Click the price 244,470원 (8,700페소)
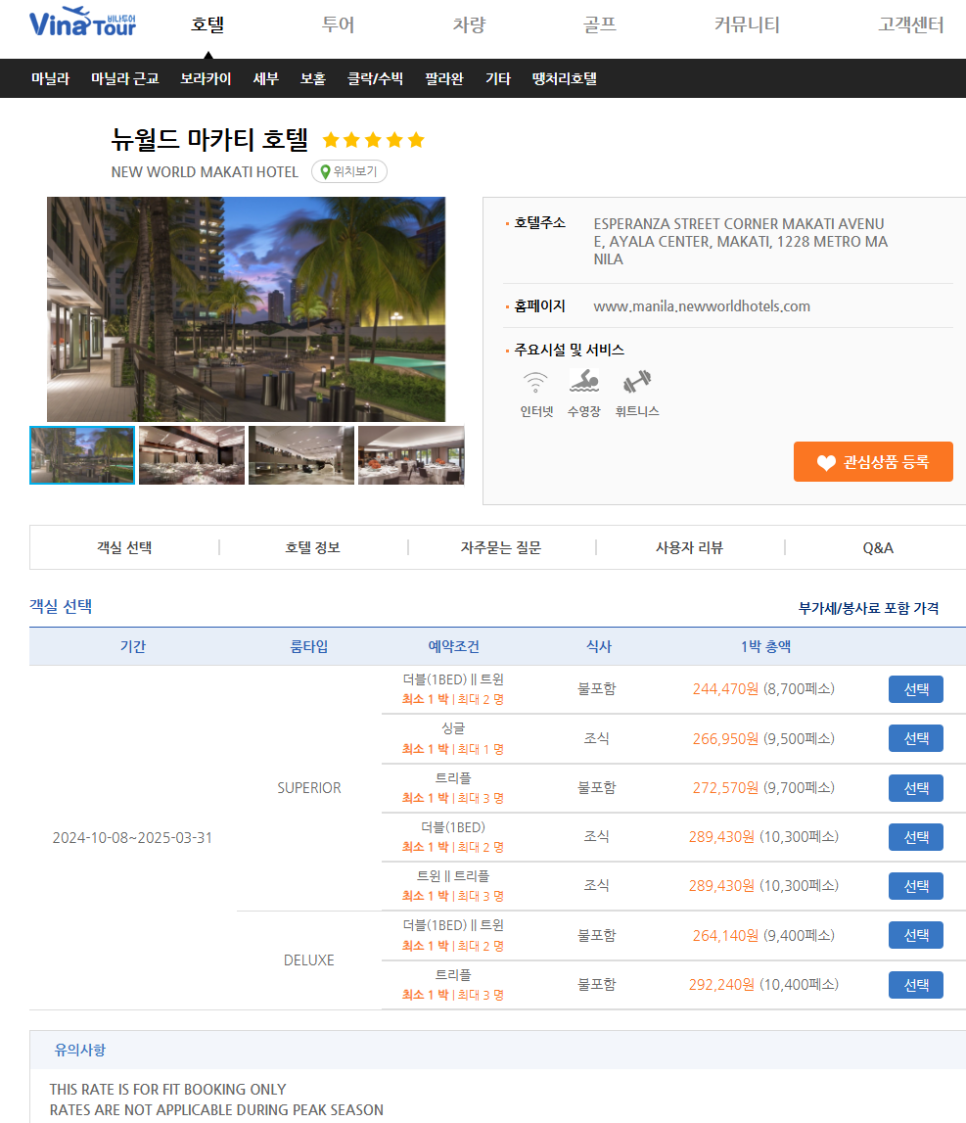This screenshot has height=1123, width=966. pos(763,689)
